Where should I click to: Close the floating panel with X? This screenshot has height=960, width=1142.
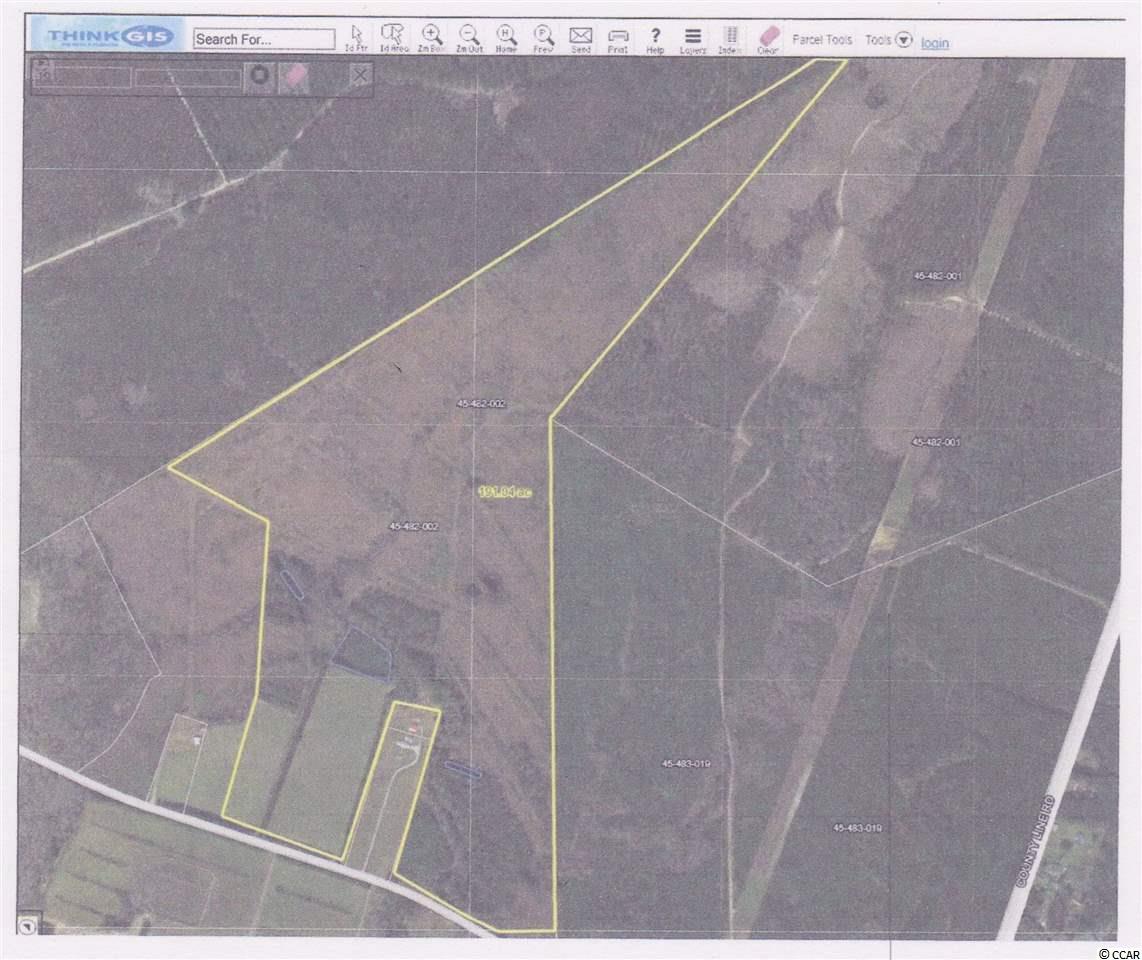pos(360,74)
